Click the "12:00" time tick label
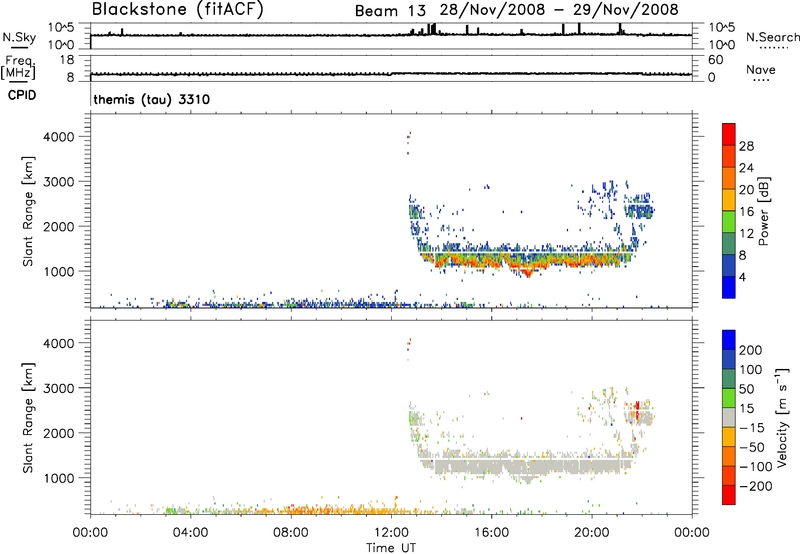The image size is (800, 554). 391,533
